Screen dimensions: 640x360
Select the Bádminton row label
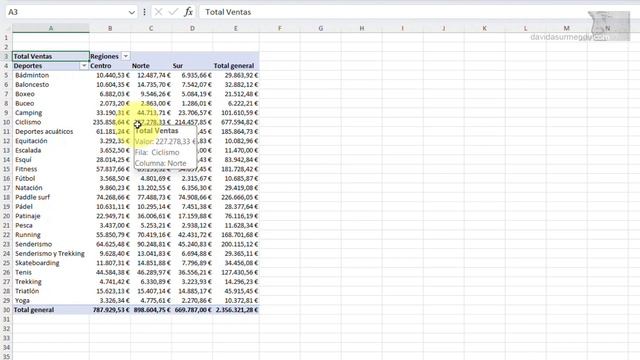pos(32,75)
